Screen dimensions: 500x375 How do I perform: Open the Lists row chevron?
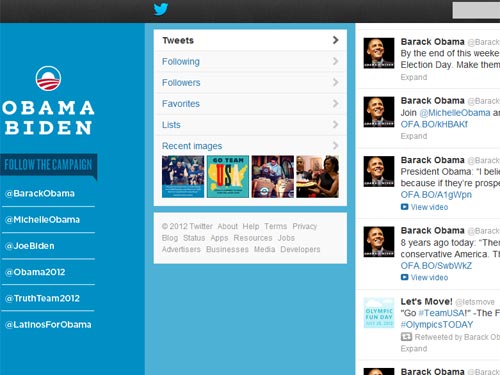pos(336,125)
